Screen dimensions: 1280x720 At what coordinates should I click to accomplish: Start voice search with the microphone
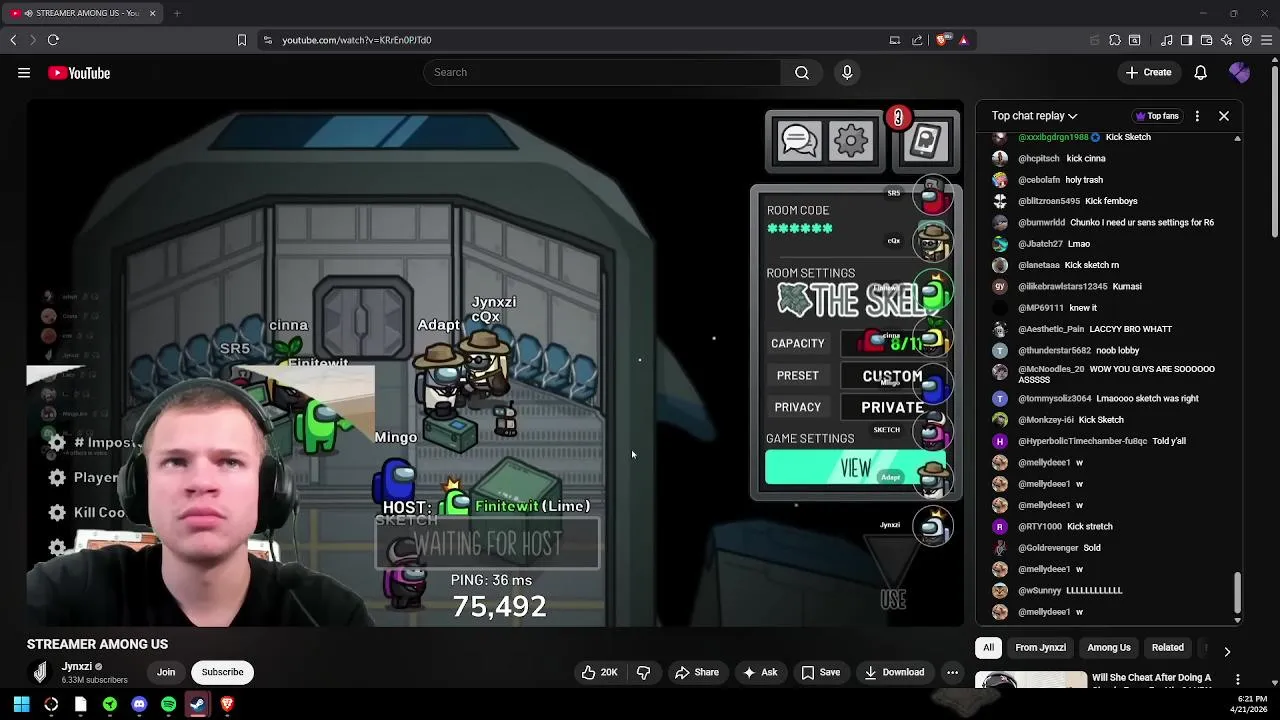tap(847, 72)
